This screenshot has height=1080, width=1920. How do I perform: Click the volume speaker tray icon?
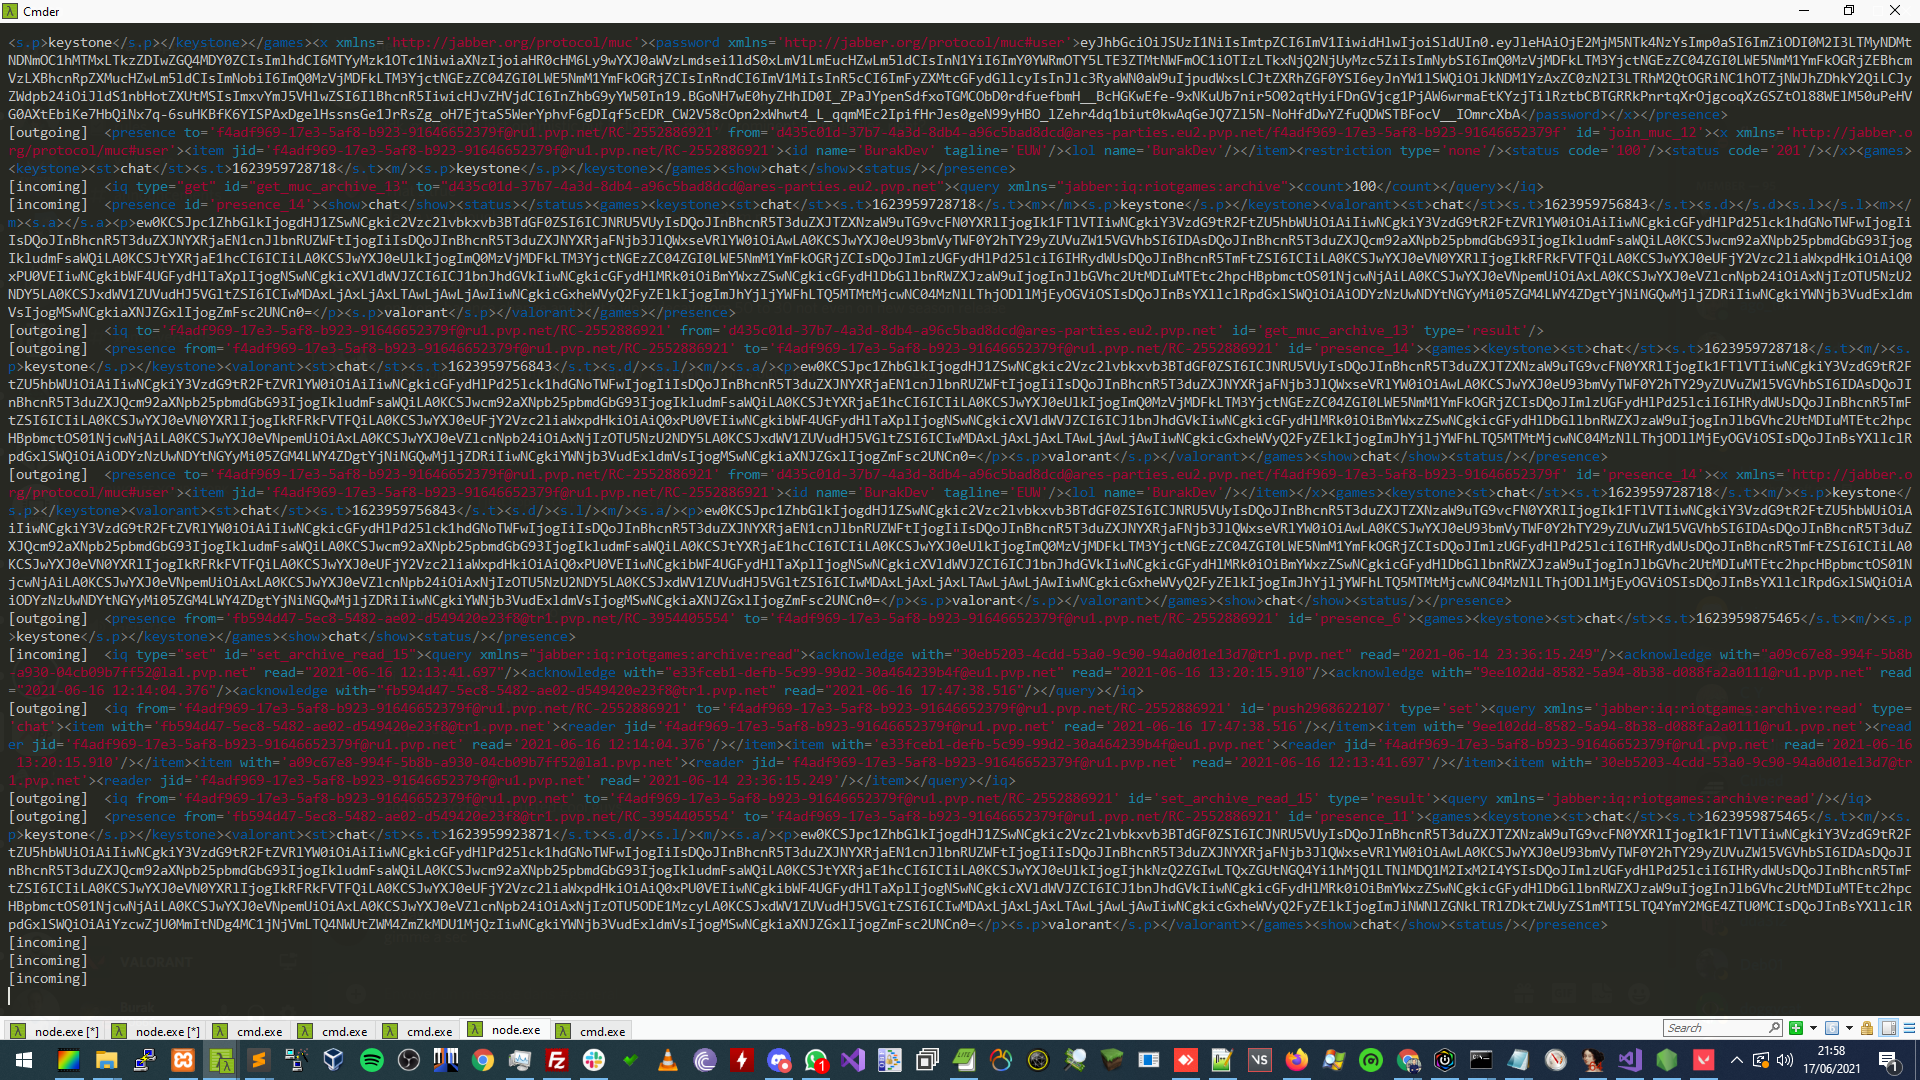[1785, 1060]
